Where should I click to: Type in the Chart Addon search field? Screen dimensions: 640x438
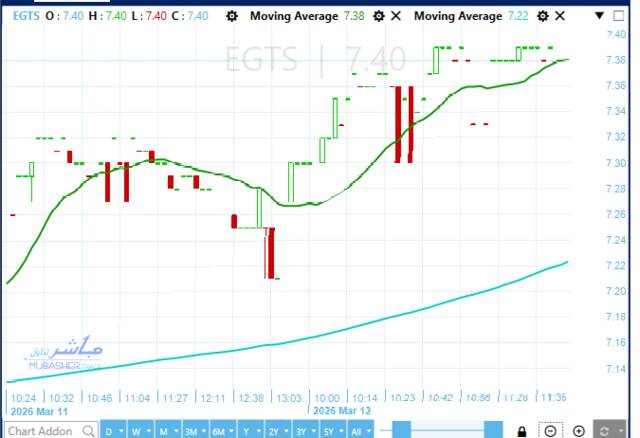click(40, 431)
